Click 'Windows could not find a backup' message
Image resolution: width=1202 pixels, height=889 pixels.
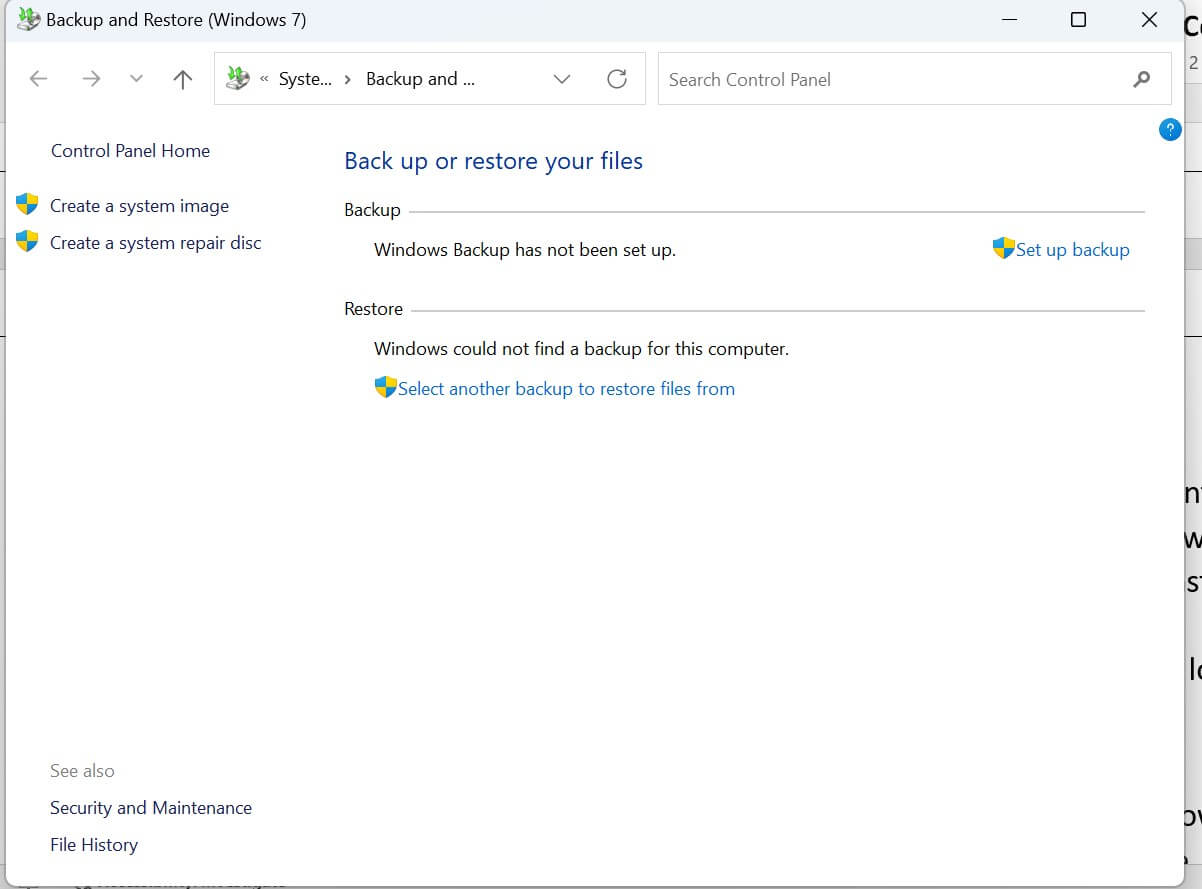[x=581, y=349]
